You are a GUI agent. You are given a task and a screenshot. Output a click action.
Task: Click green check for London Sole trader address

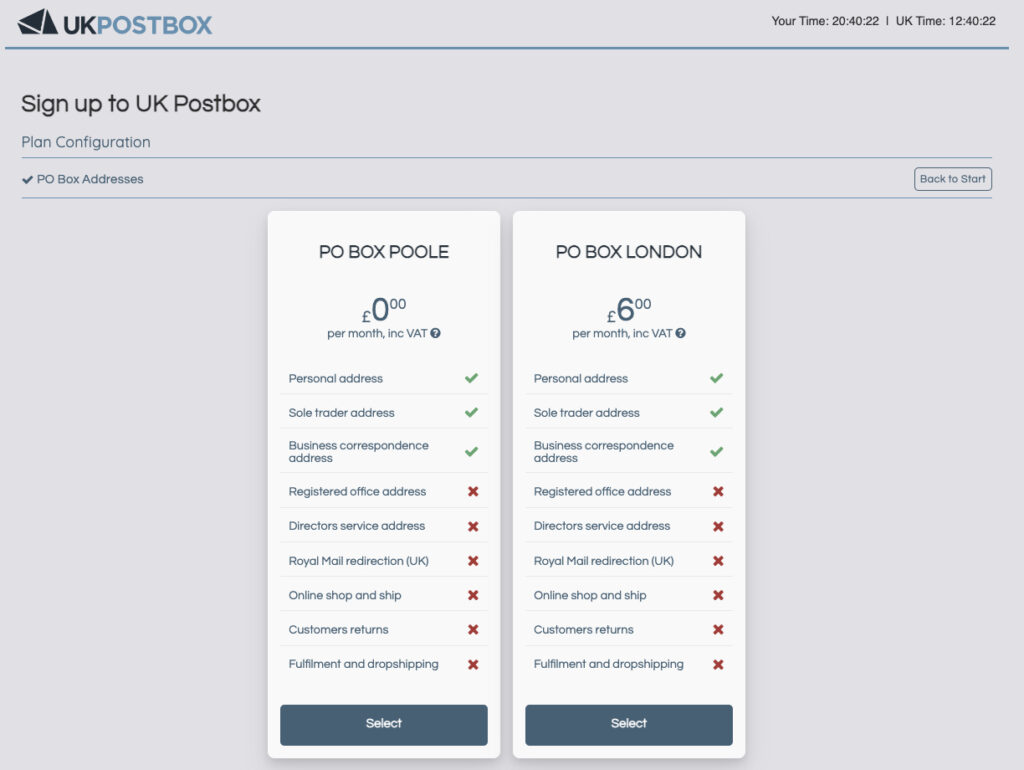click(717, 412)
